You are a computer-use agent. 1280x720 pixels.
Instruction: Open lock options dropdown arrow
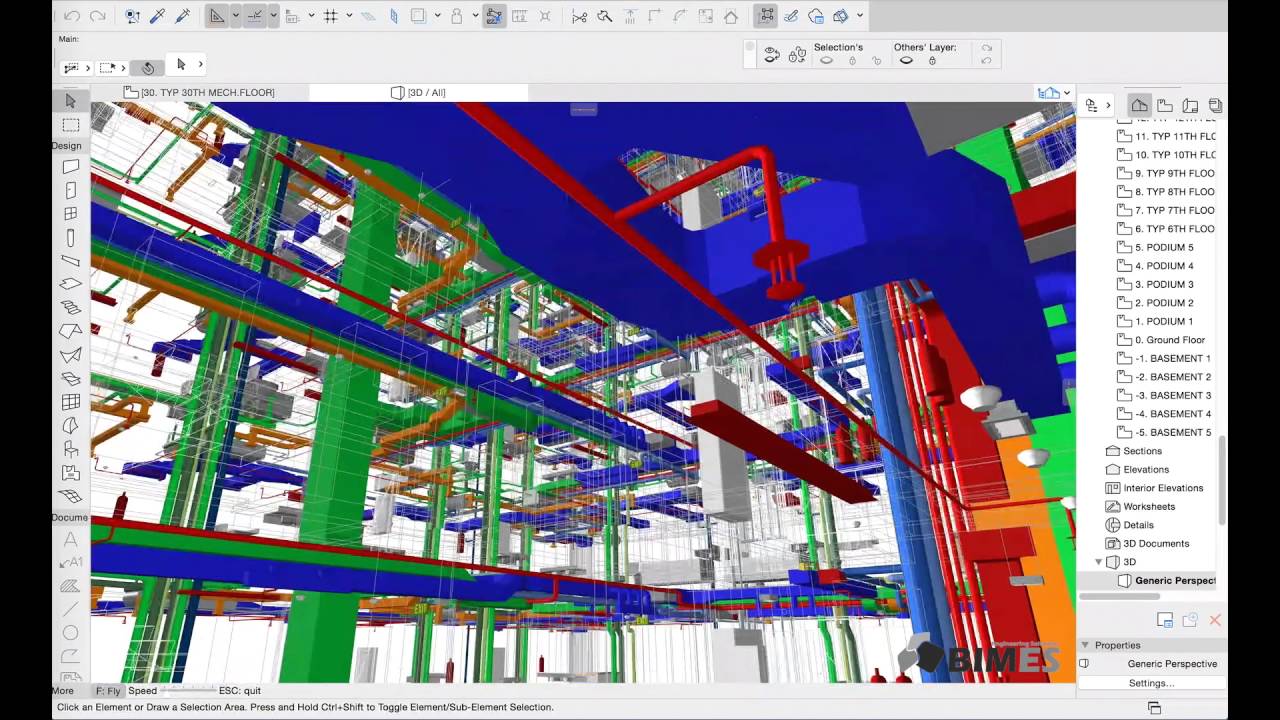pos(474,16)
